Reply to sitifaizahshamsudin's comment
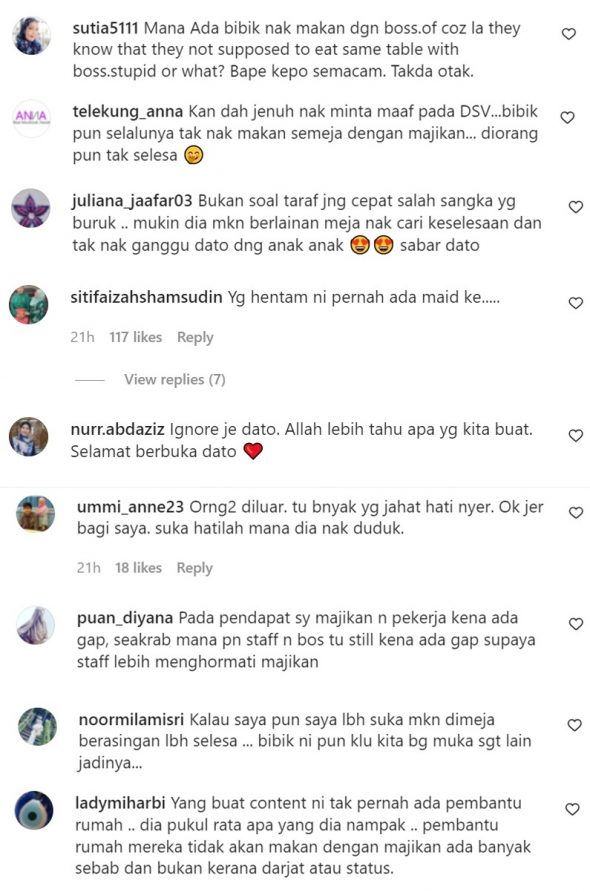 click(195, 337)
